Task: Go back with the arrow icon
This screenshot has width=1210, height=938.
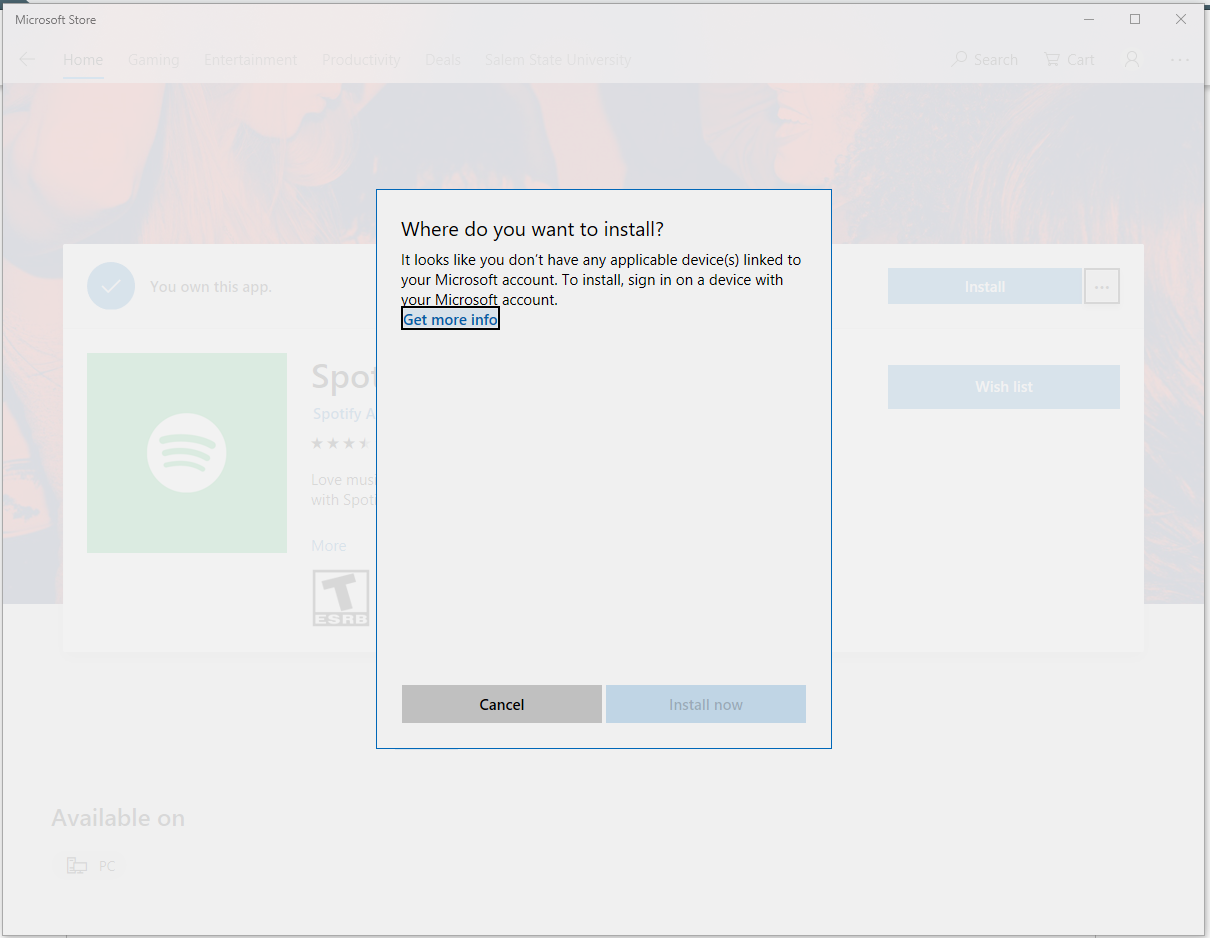Action: (27, 59)
